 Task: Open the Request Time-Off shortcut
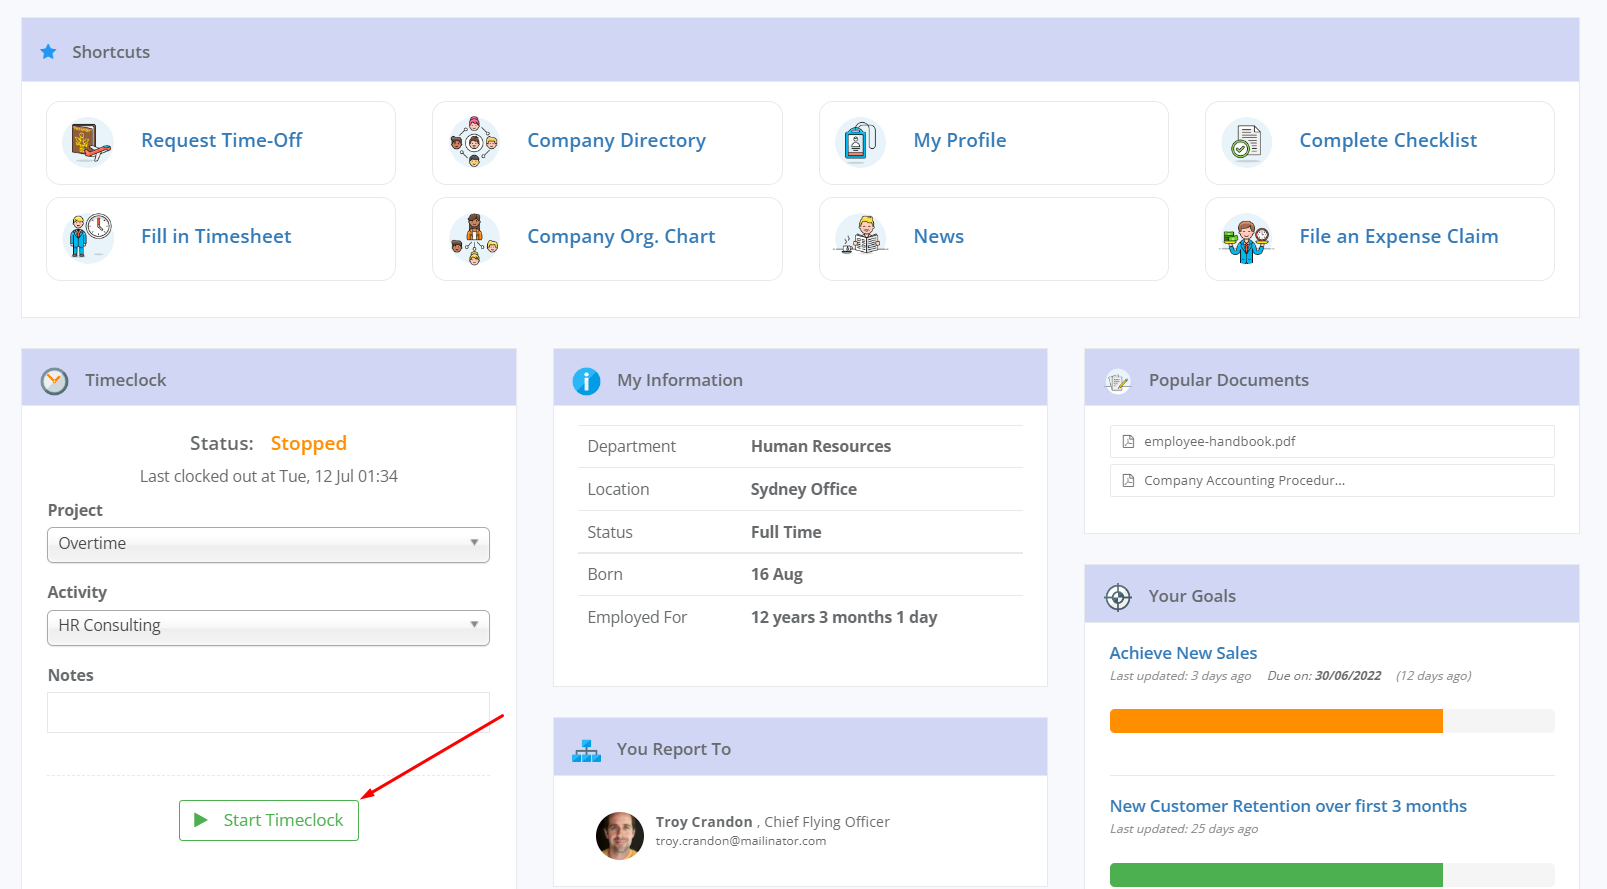(221, 143)
